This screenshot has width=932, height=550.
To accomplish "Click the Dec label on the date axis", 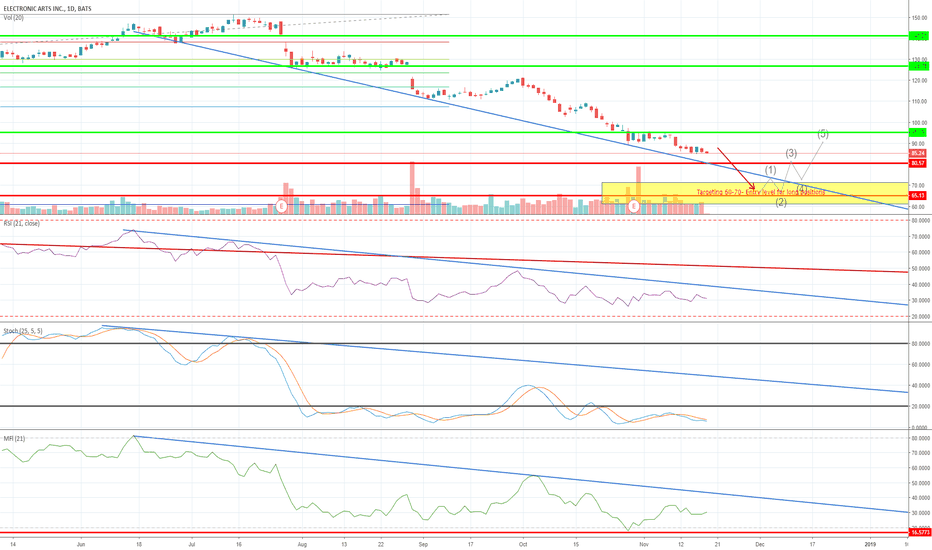I will pos(759,543).
